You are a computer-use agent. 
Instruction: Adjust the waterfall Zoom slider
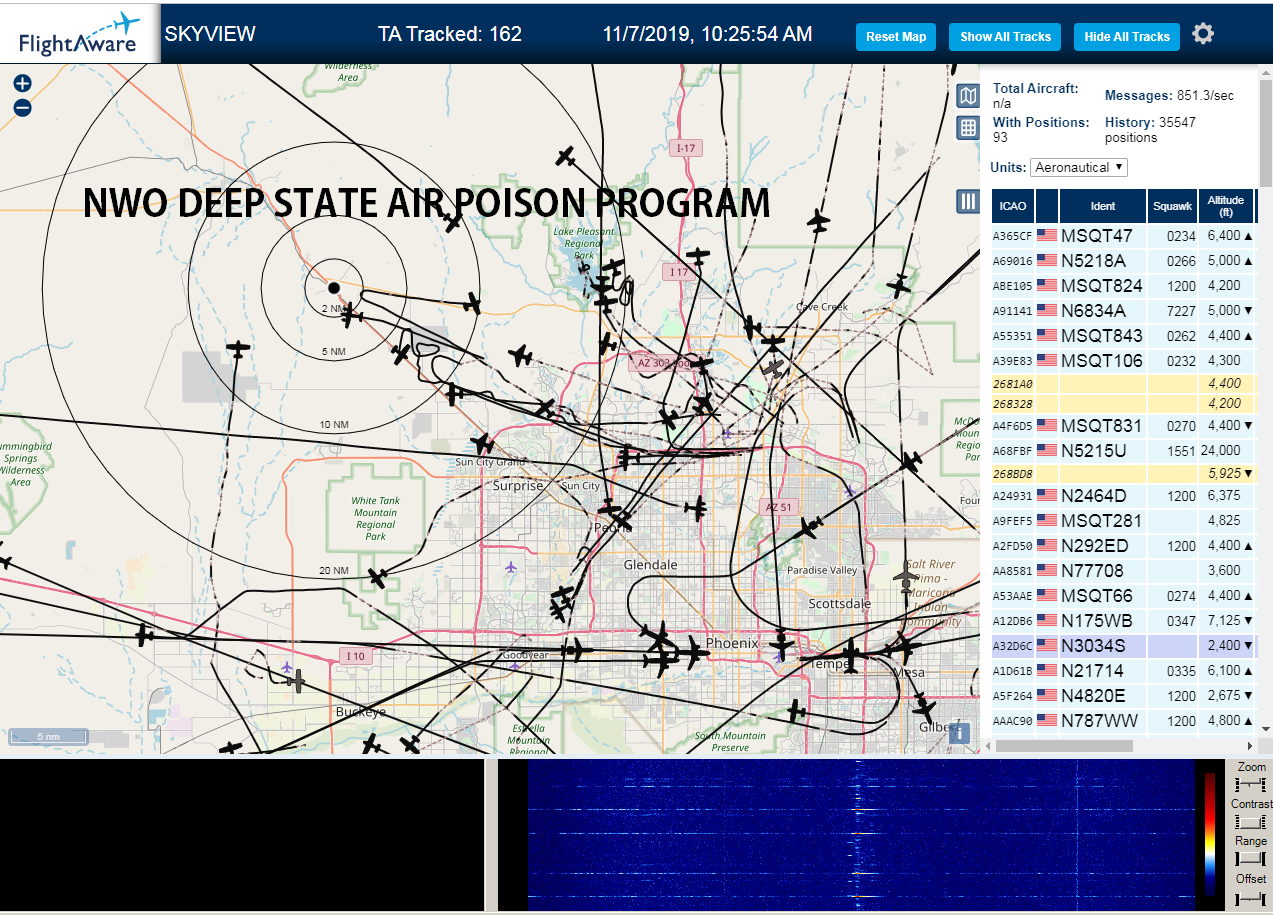click(x=1250, y=785)
